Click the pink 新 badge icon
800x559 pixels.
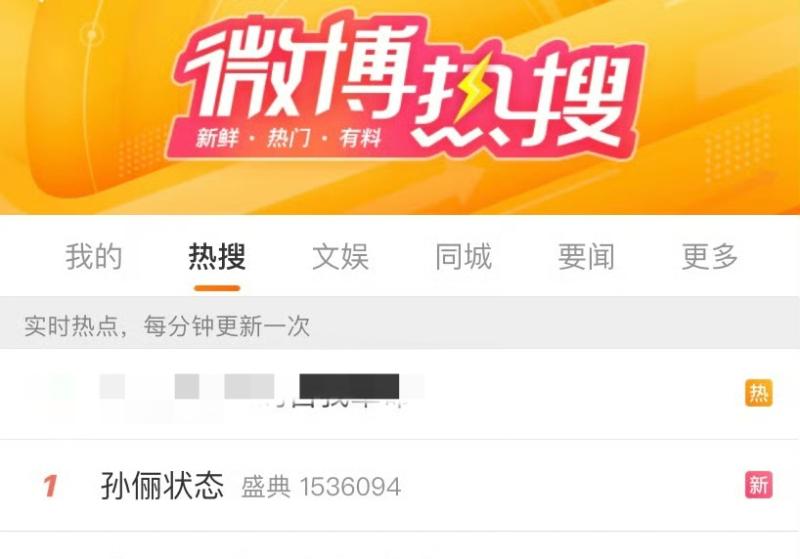[759, 485]
